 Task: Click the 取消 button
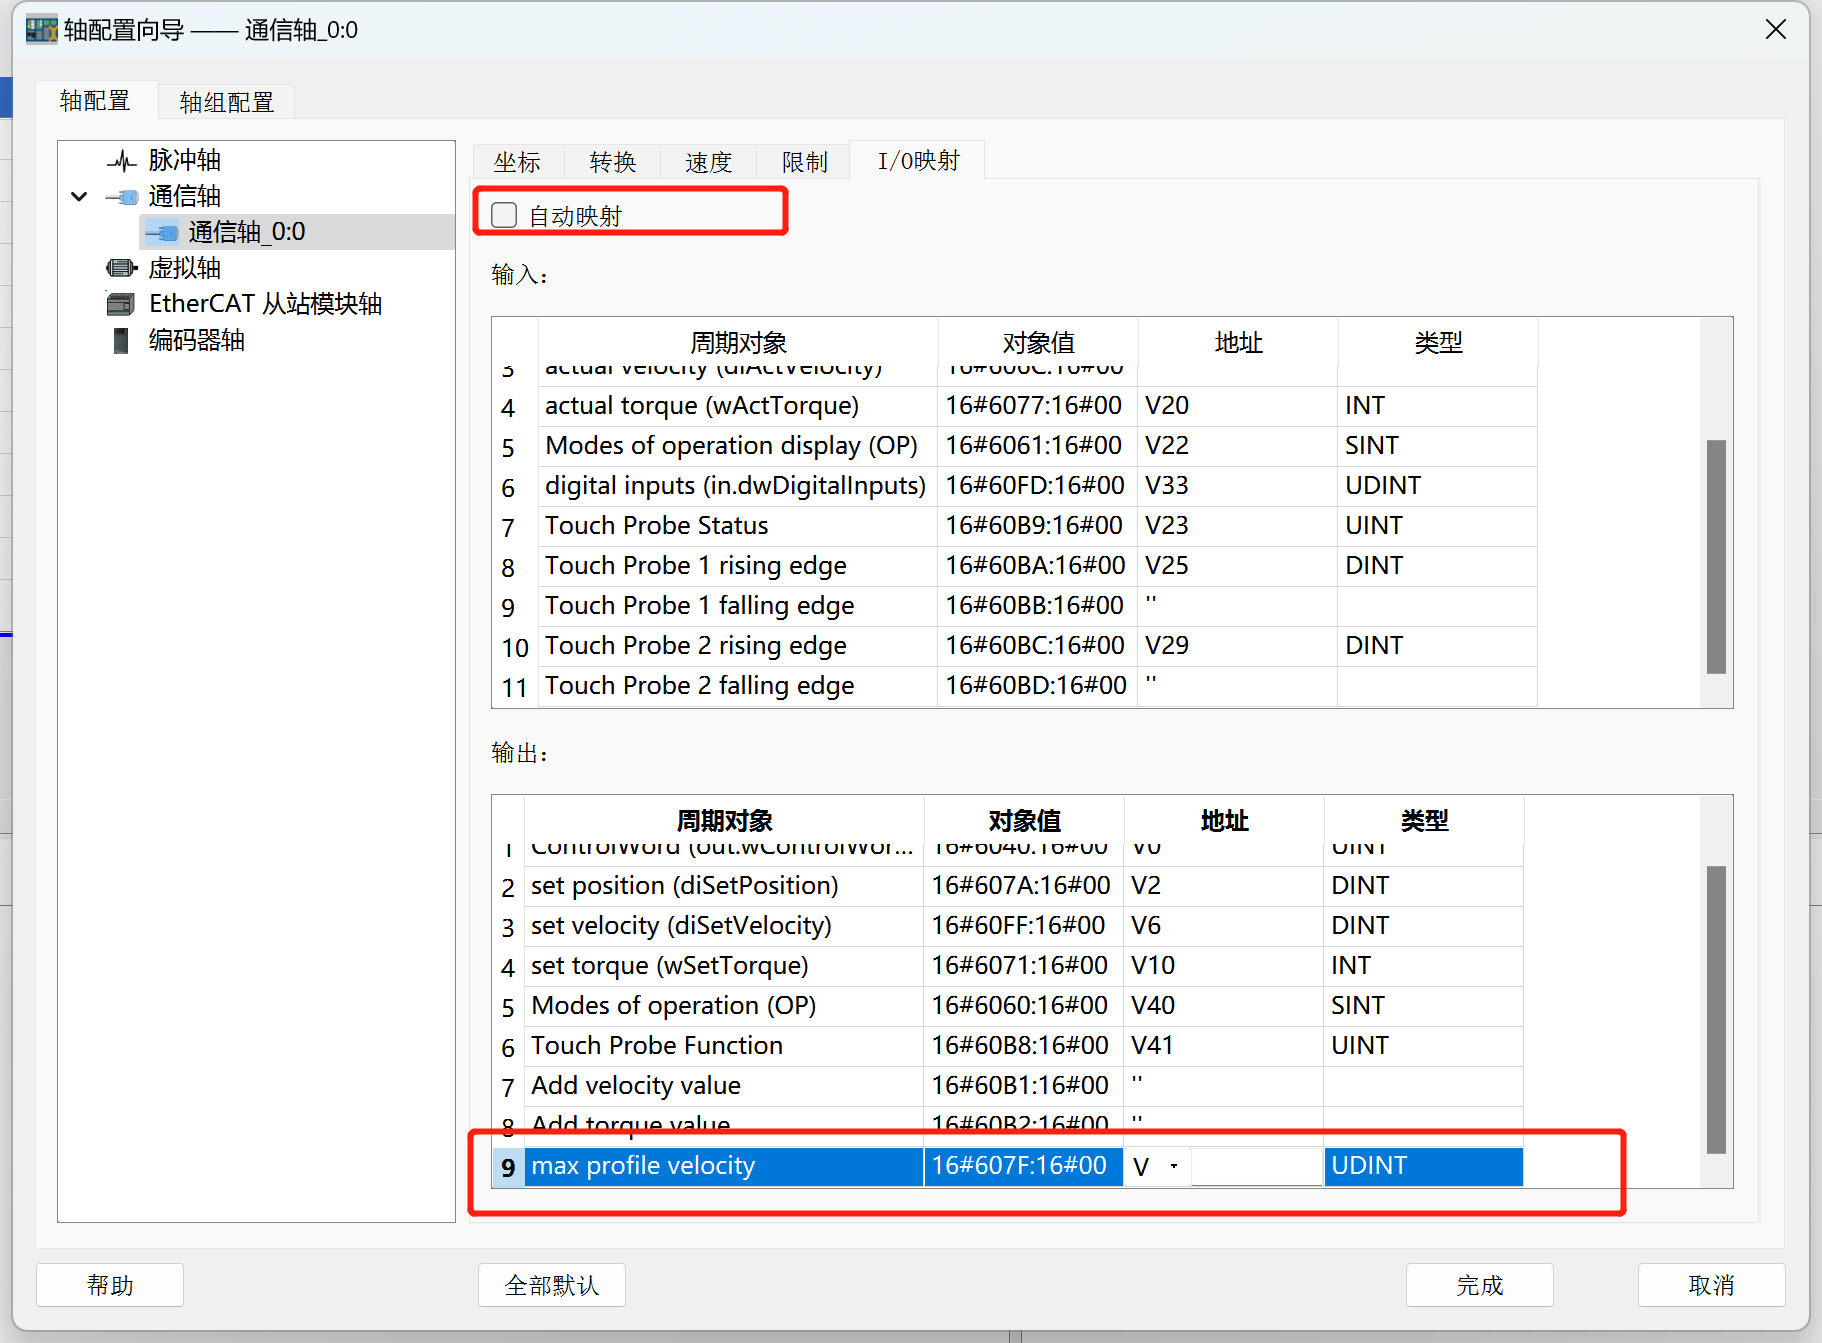[1712, 1285]
